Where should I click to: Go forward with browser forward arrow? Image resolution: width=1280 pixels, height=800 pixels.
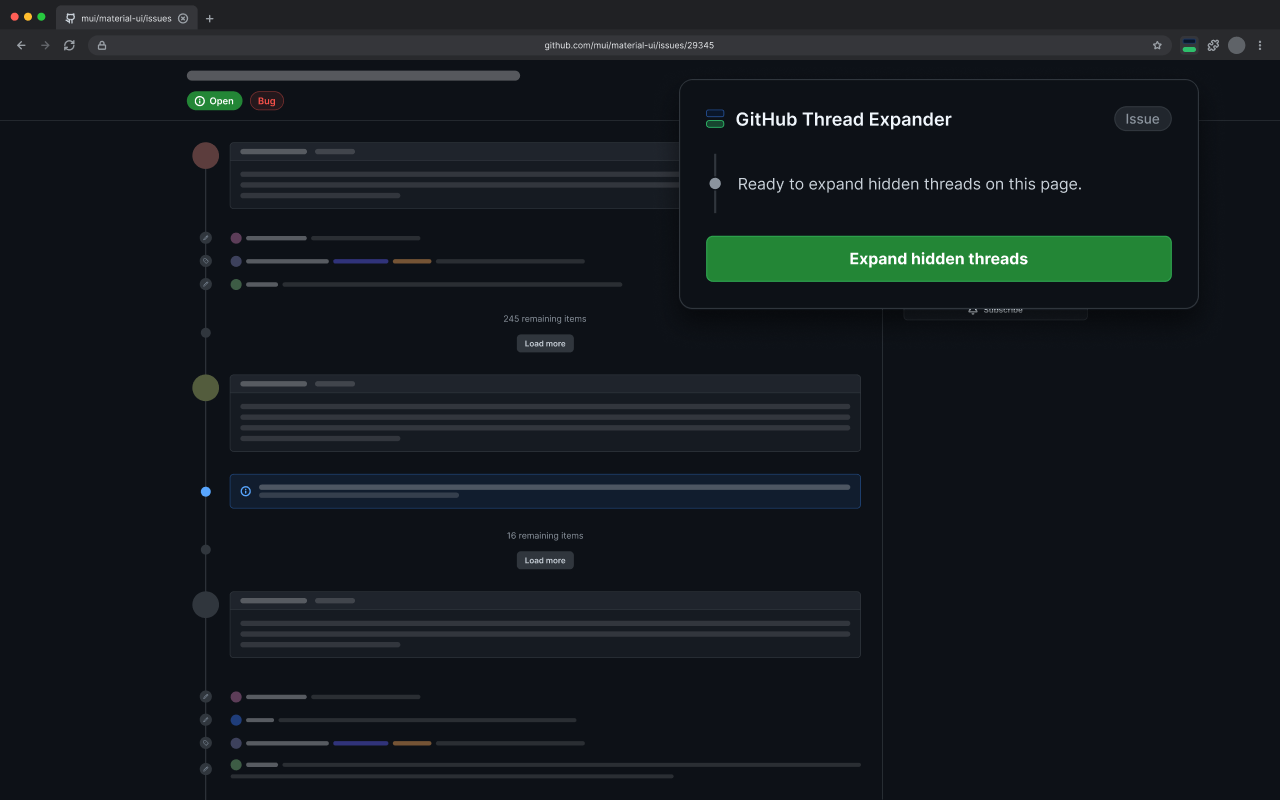45,45
